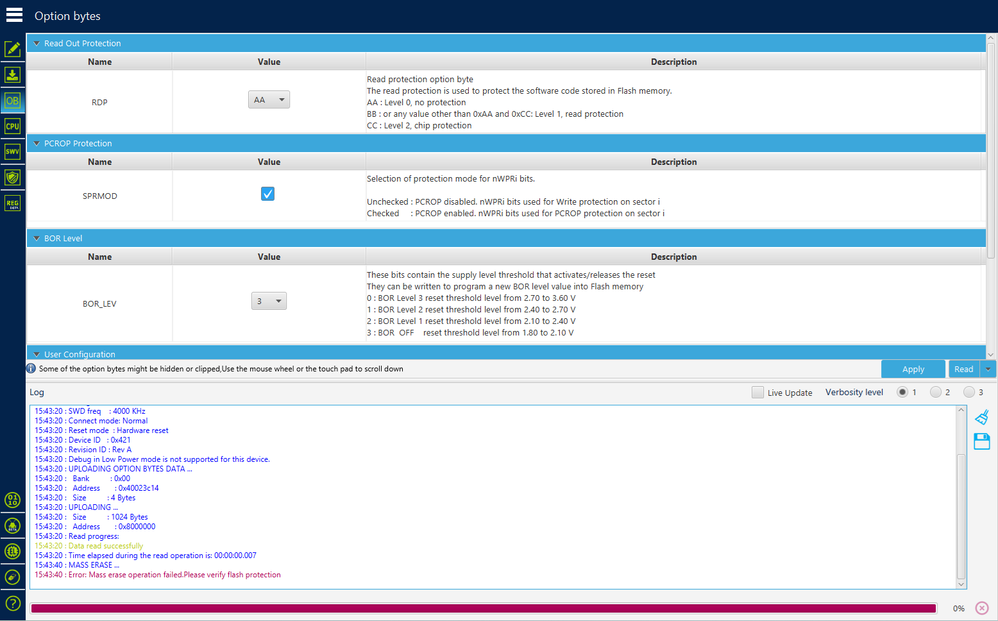Click the 'Revision ID : Rev A' log line
998x621 pixels.
[83, 449]
